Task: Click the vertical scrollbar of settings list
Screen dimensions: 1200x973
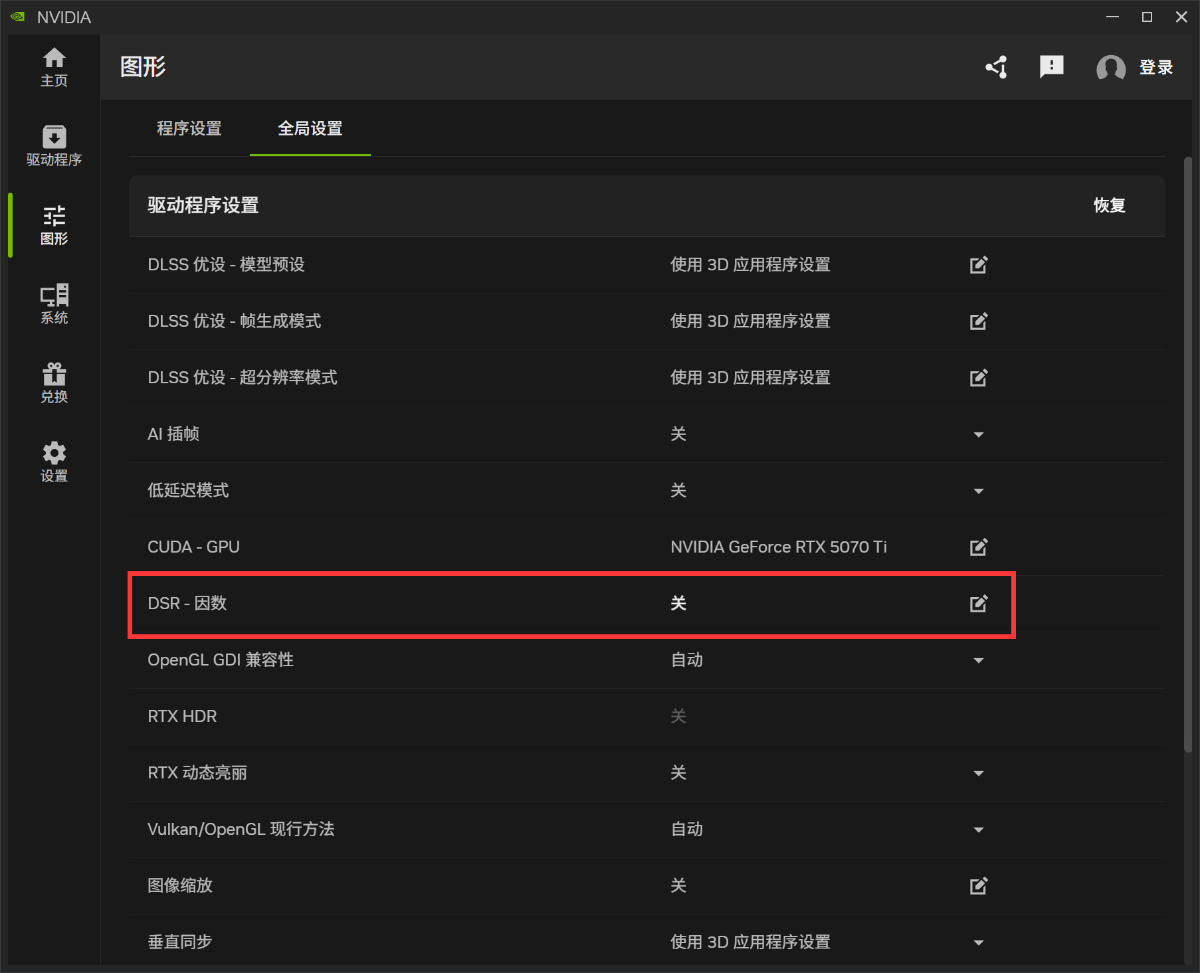Action: (x=1188, y=455)
